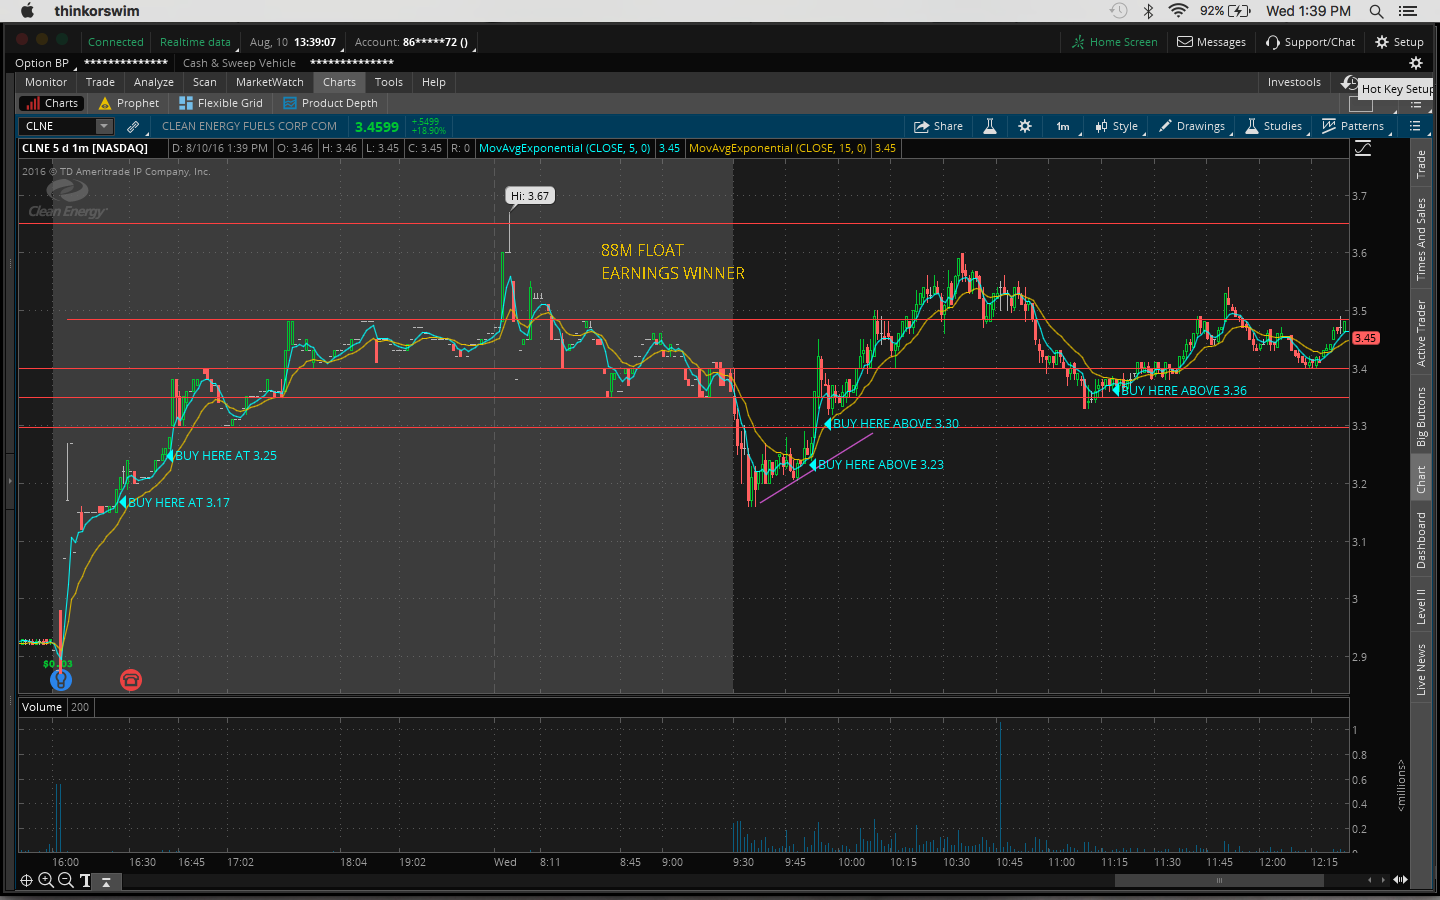
Task: Click the Realtime data status
Action: click(195, 42)
